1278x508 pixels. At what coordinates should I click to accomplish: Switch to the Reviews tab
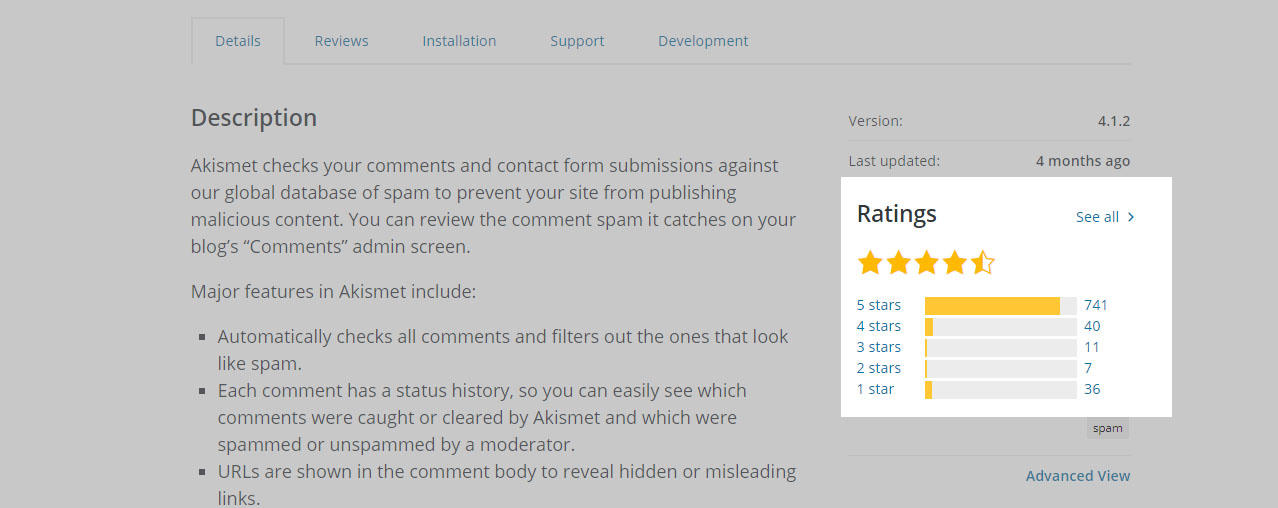341,41
